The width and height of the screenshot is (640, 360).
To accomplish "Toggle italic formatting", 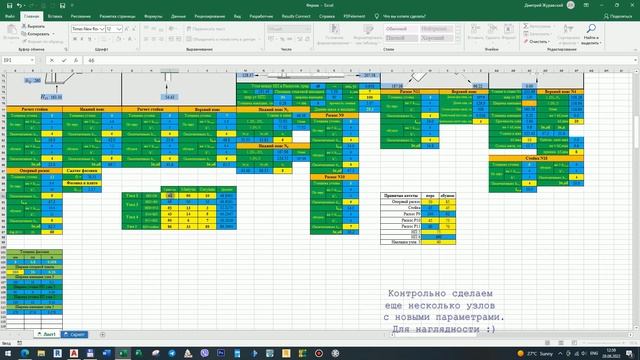I will tap(82, 39).
